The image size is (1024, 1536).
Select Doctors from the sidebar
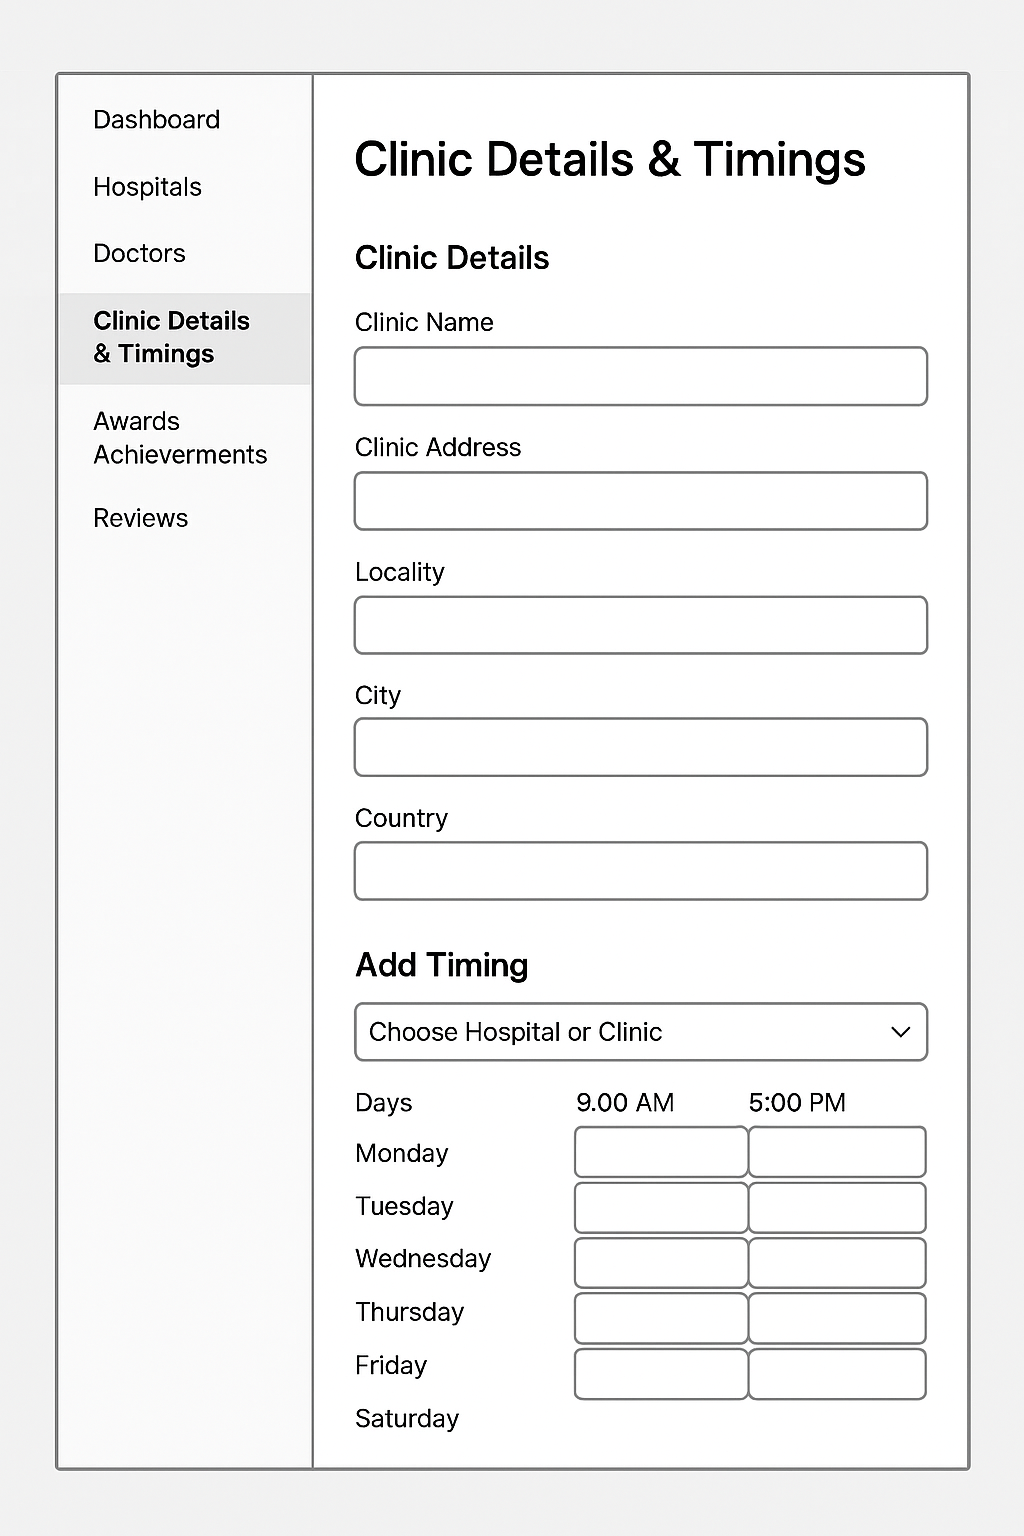click(139, 254)
